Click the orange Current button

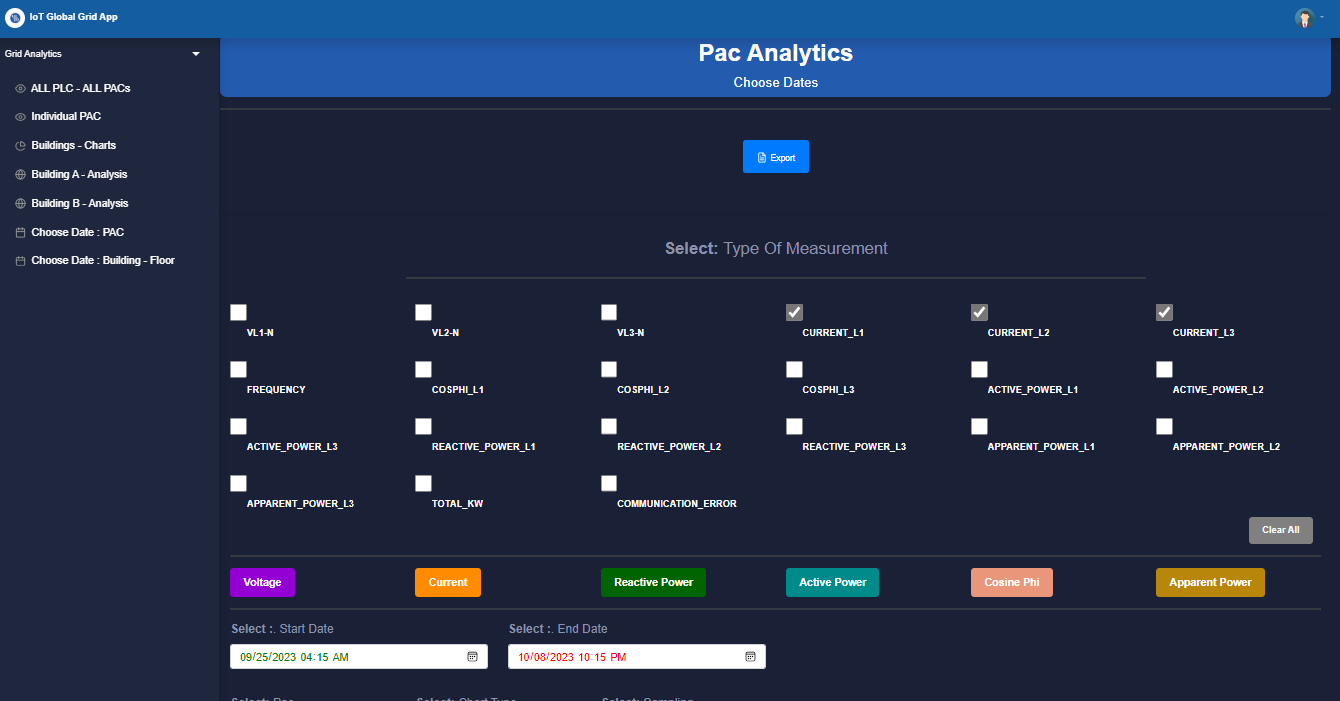(x=448, y=582)
